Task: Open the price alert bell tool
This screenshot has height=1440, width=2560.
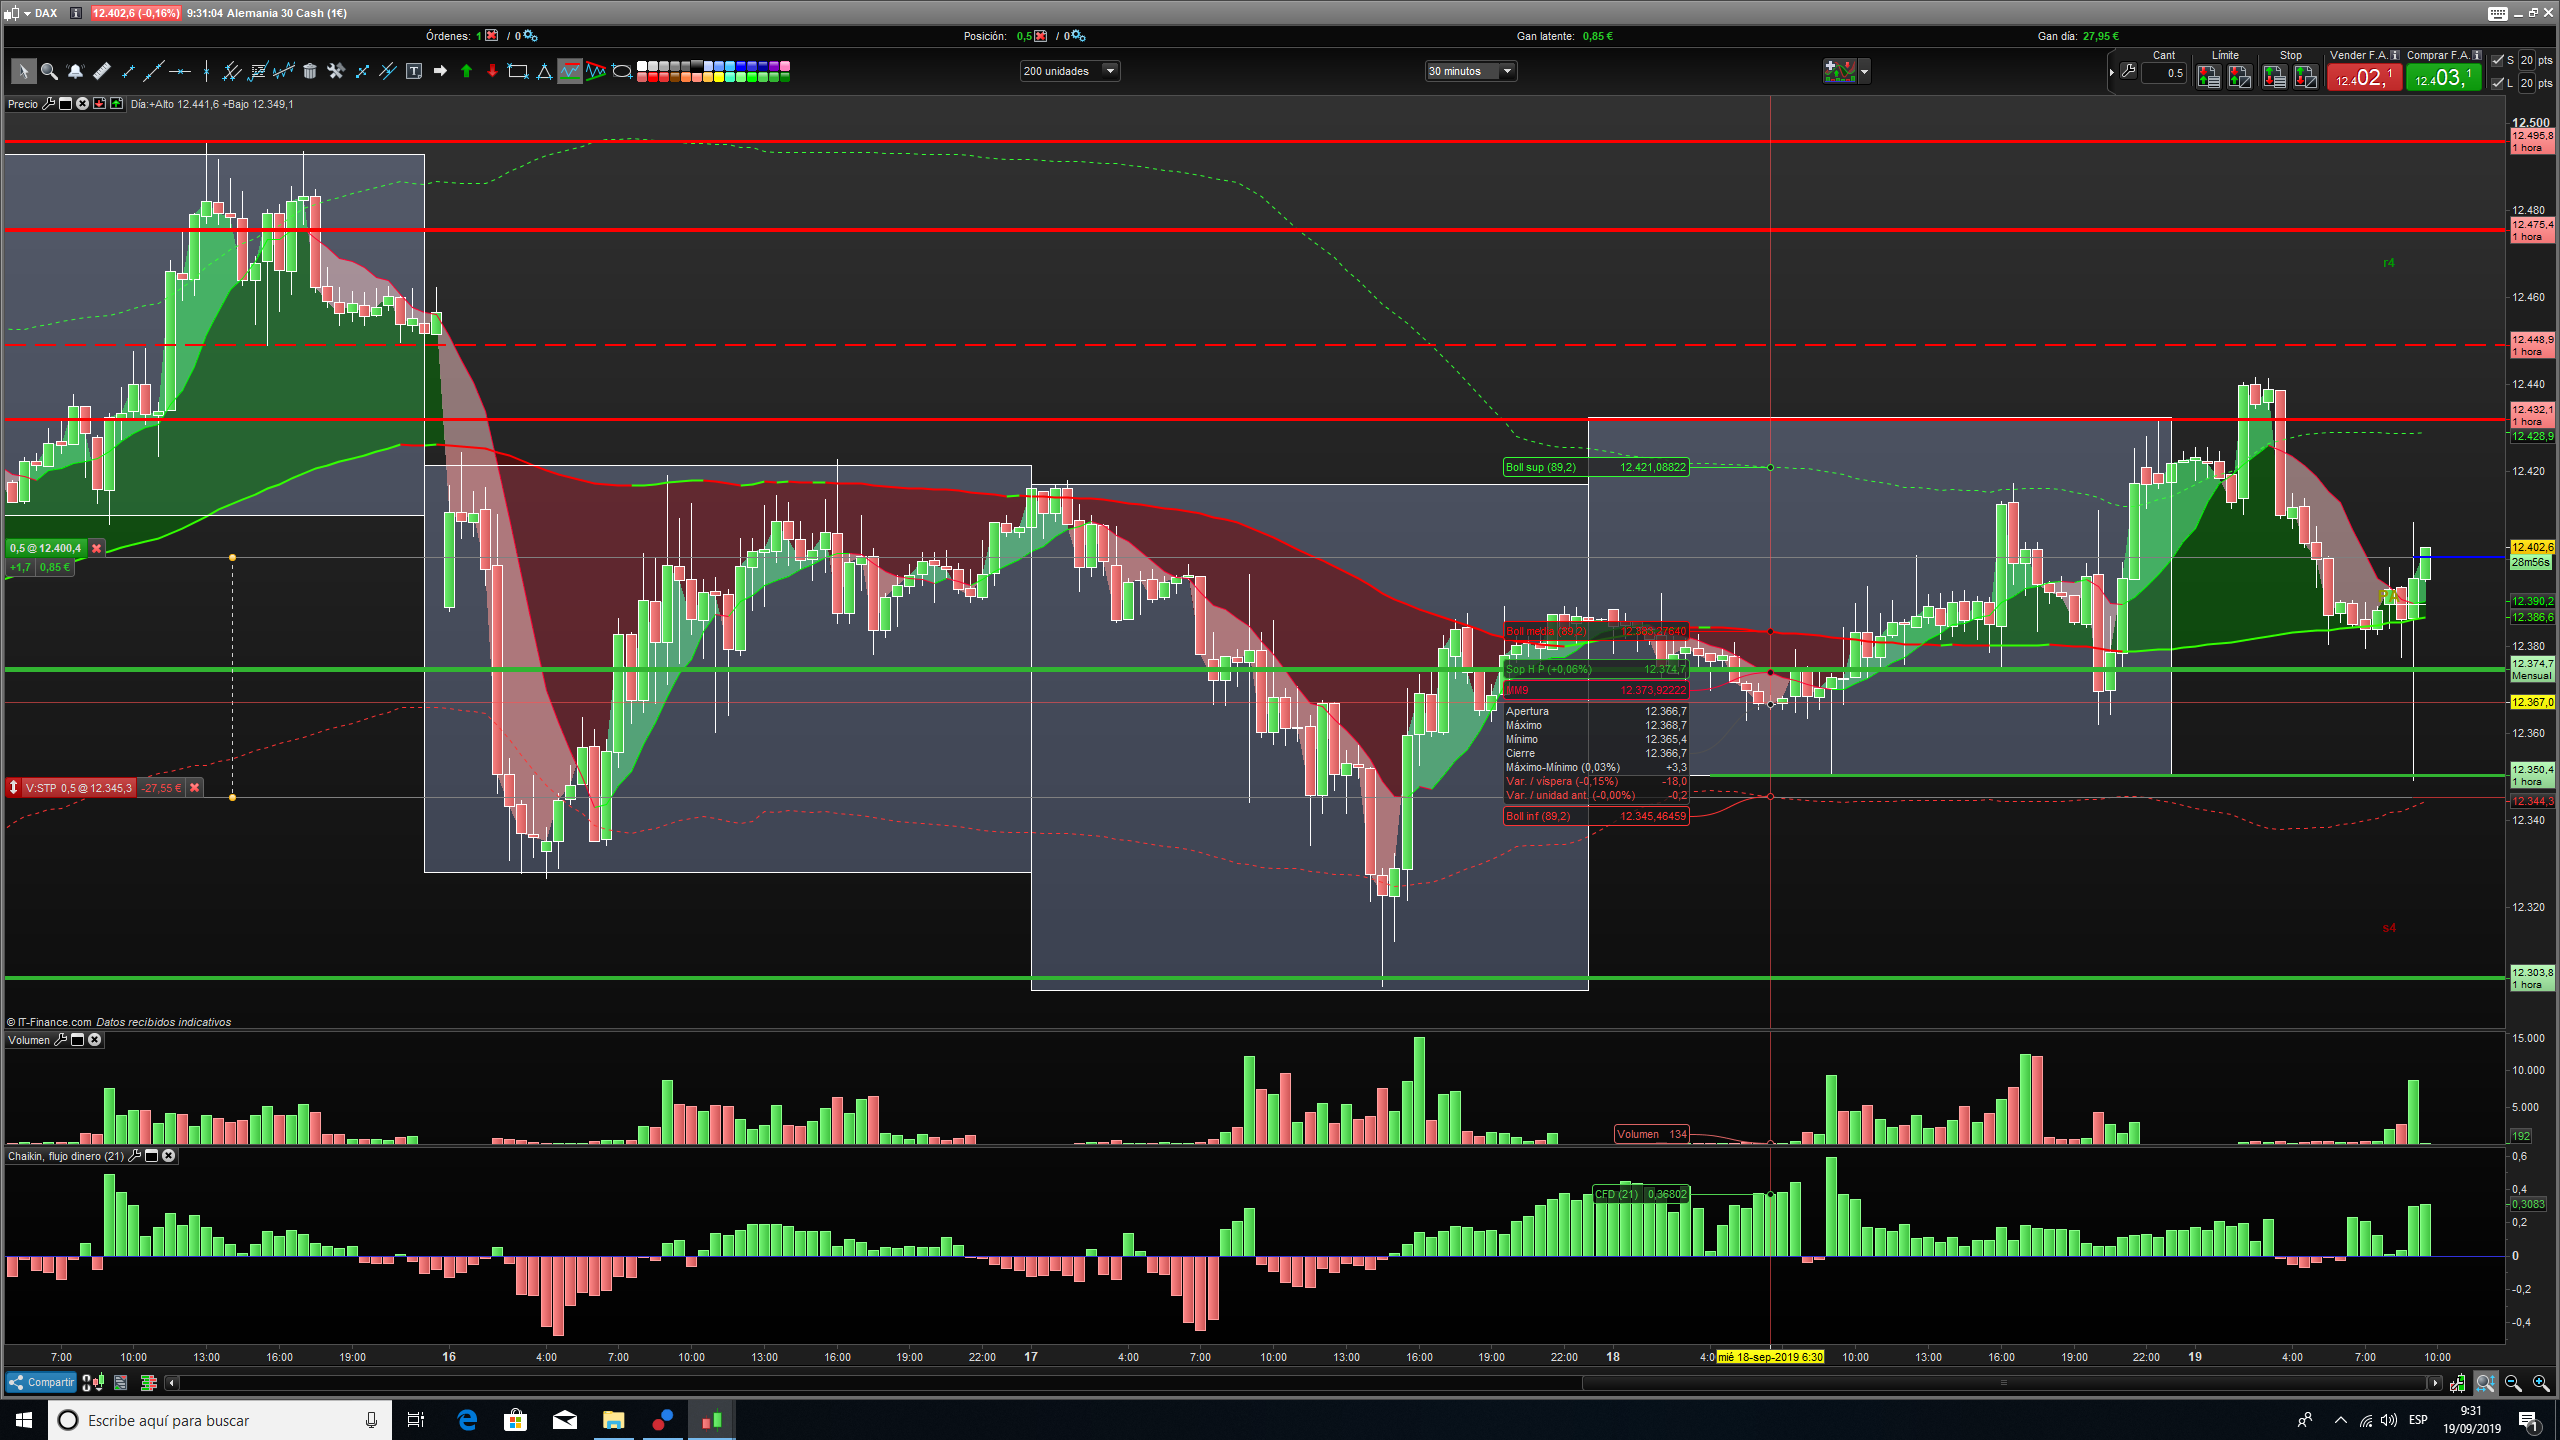Action: [x=75, y=71]
